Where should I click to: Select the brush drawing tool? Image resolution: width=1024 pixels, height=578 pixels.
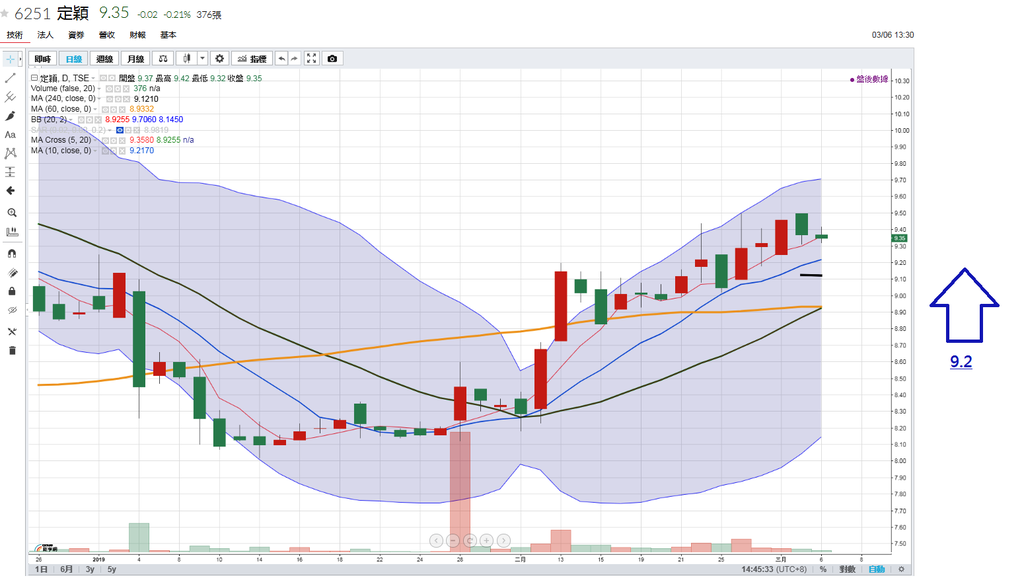[10, 116]
